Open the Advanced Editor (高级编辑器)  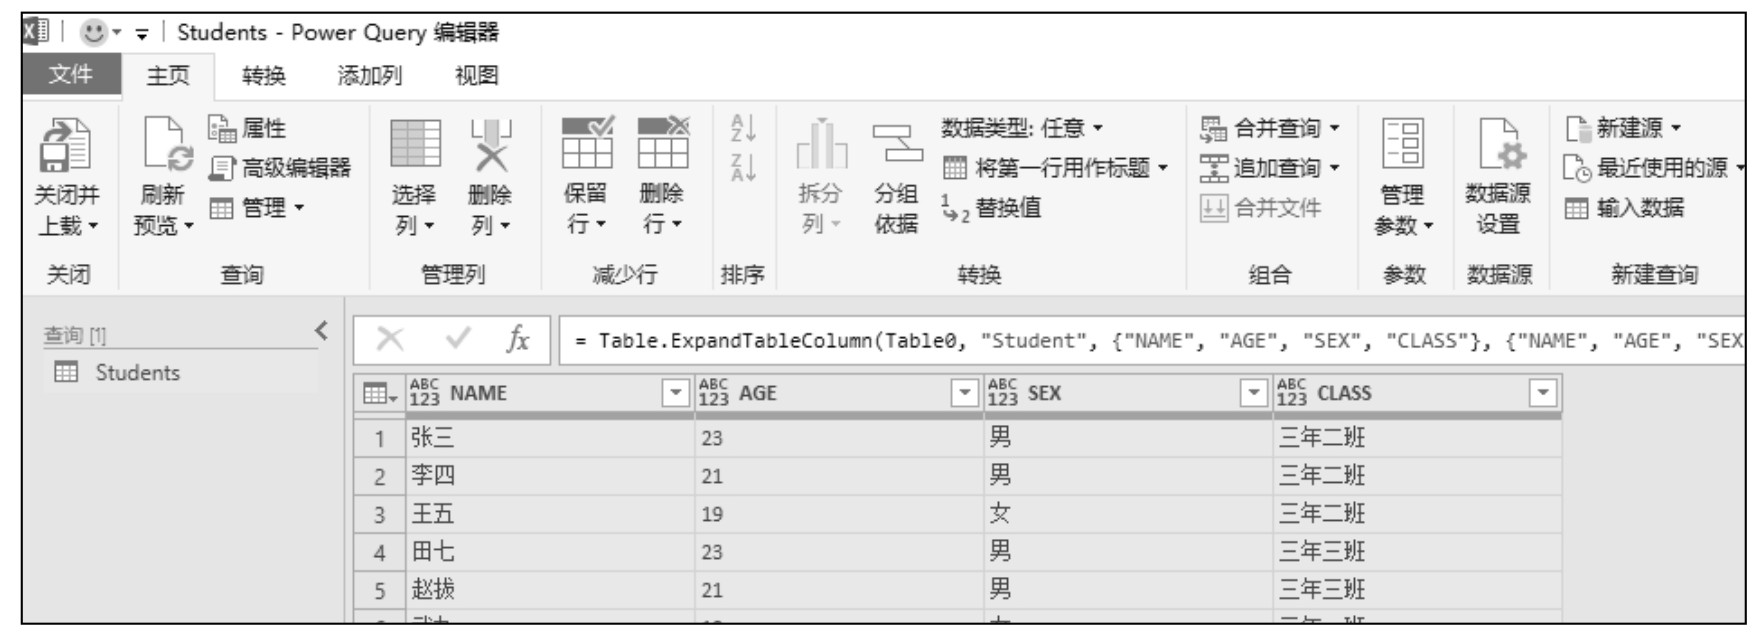click(280, 168)
